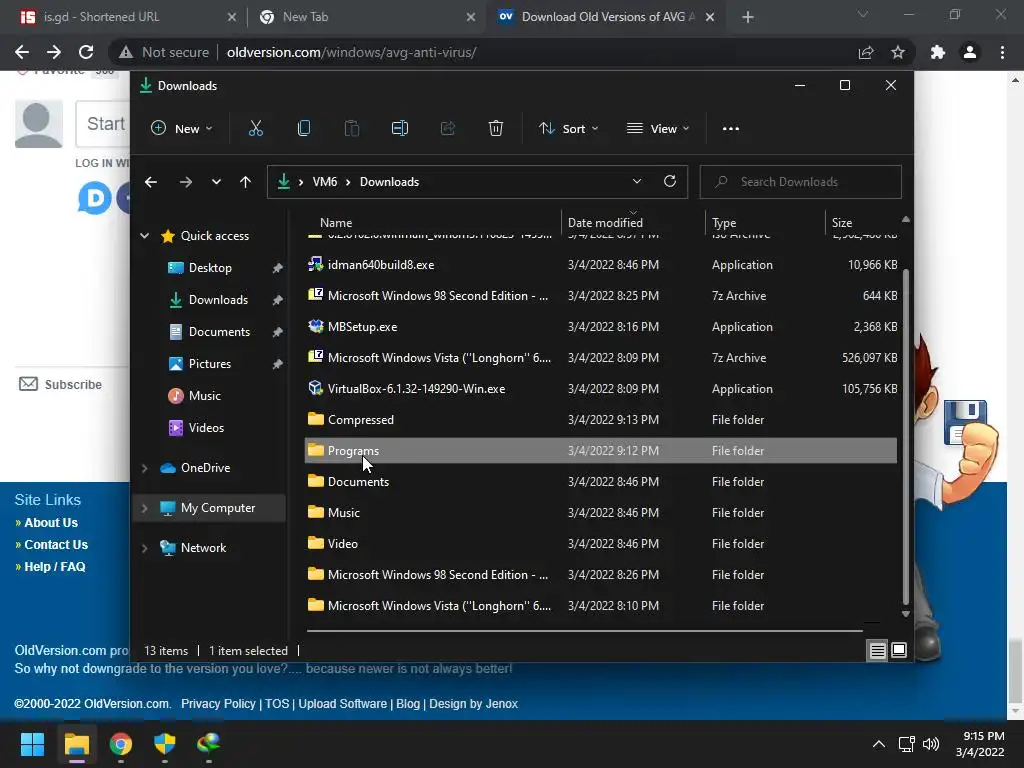Viewport: 1024px width, 768px height.
Task: Open Chrome three-dot menu
Action: click(1002, 52)
